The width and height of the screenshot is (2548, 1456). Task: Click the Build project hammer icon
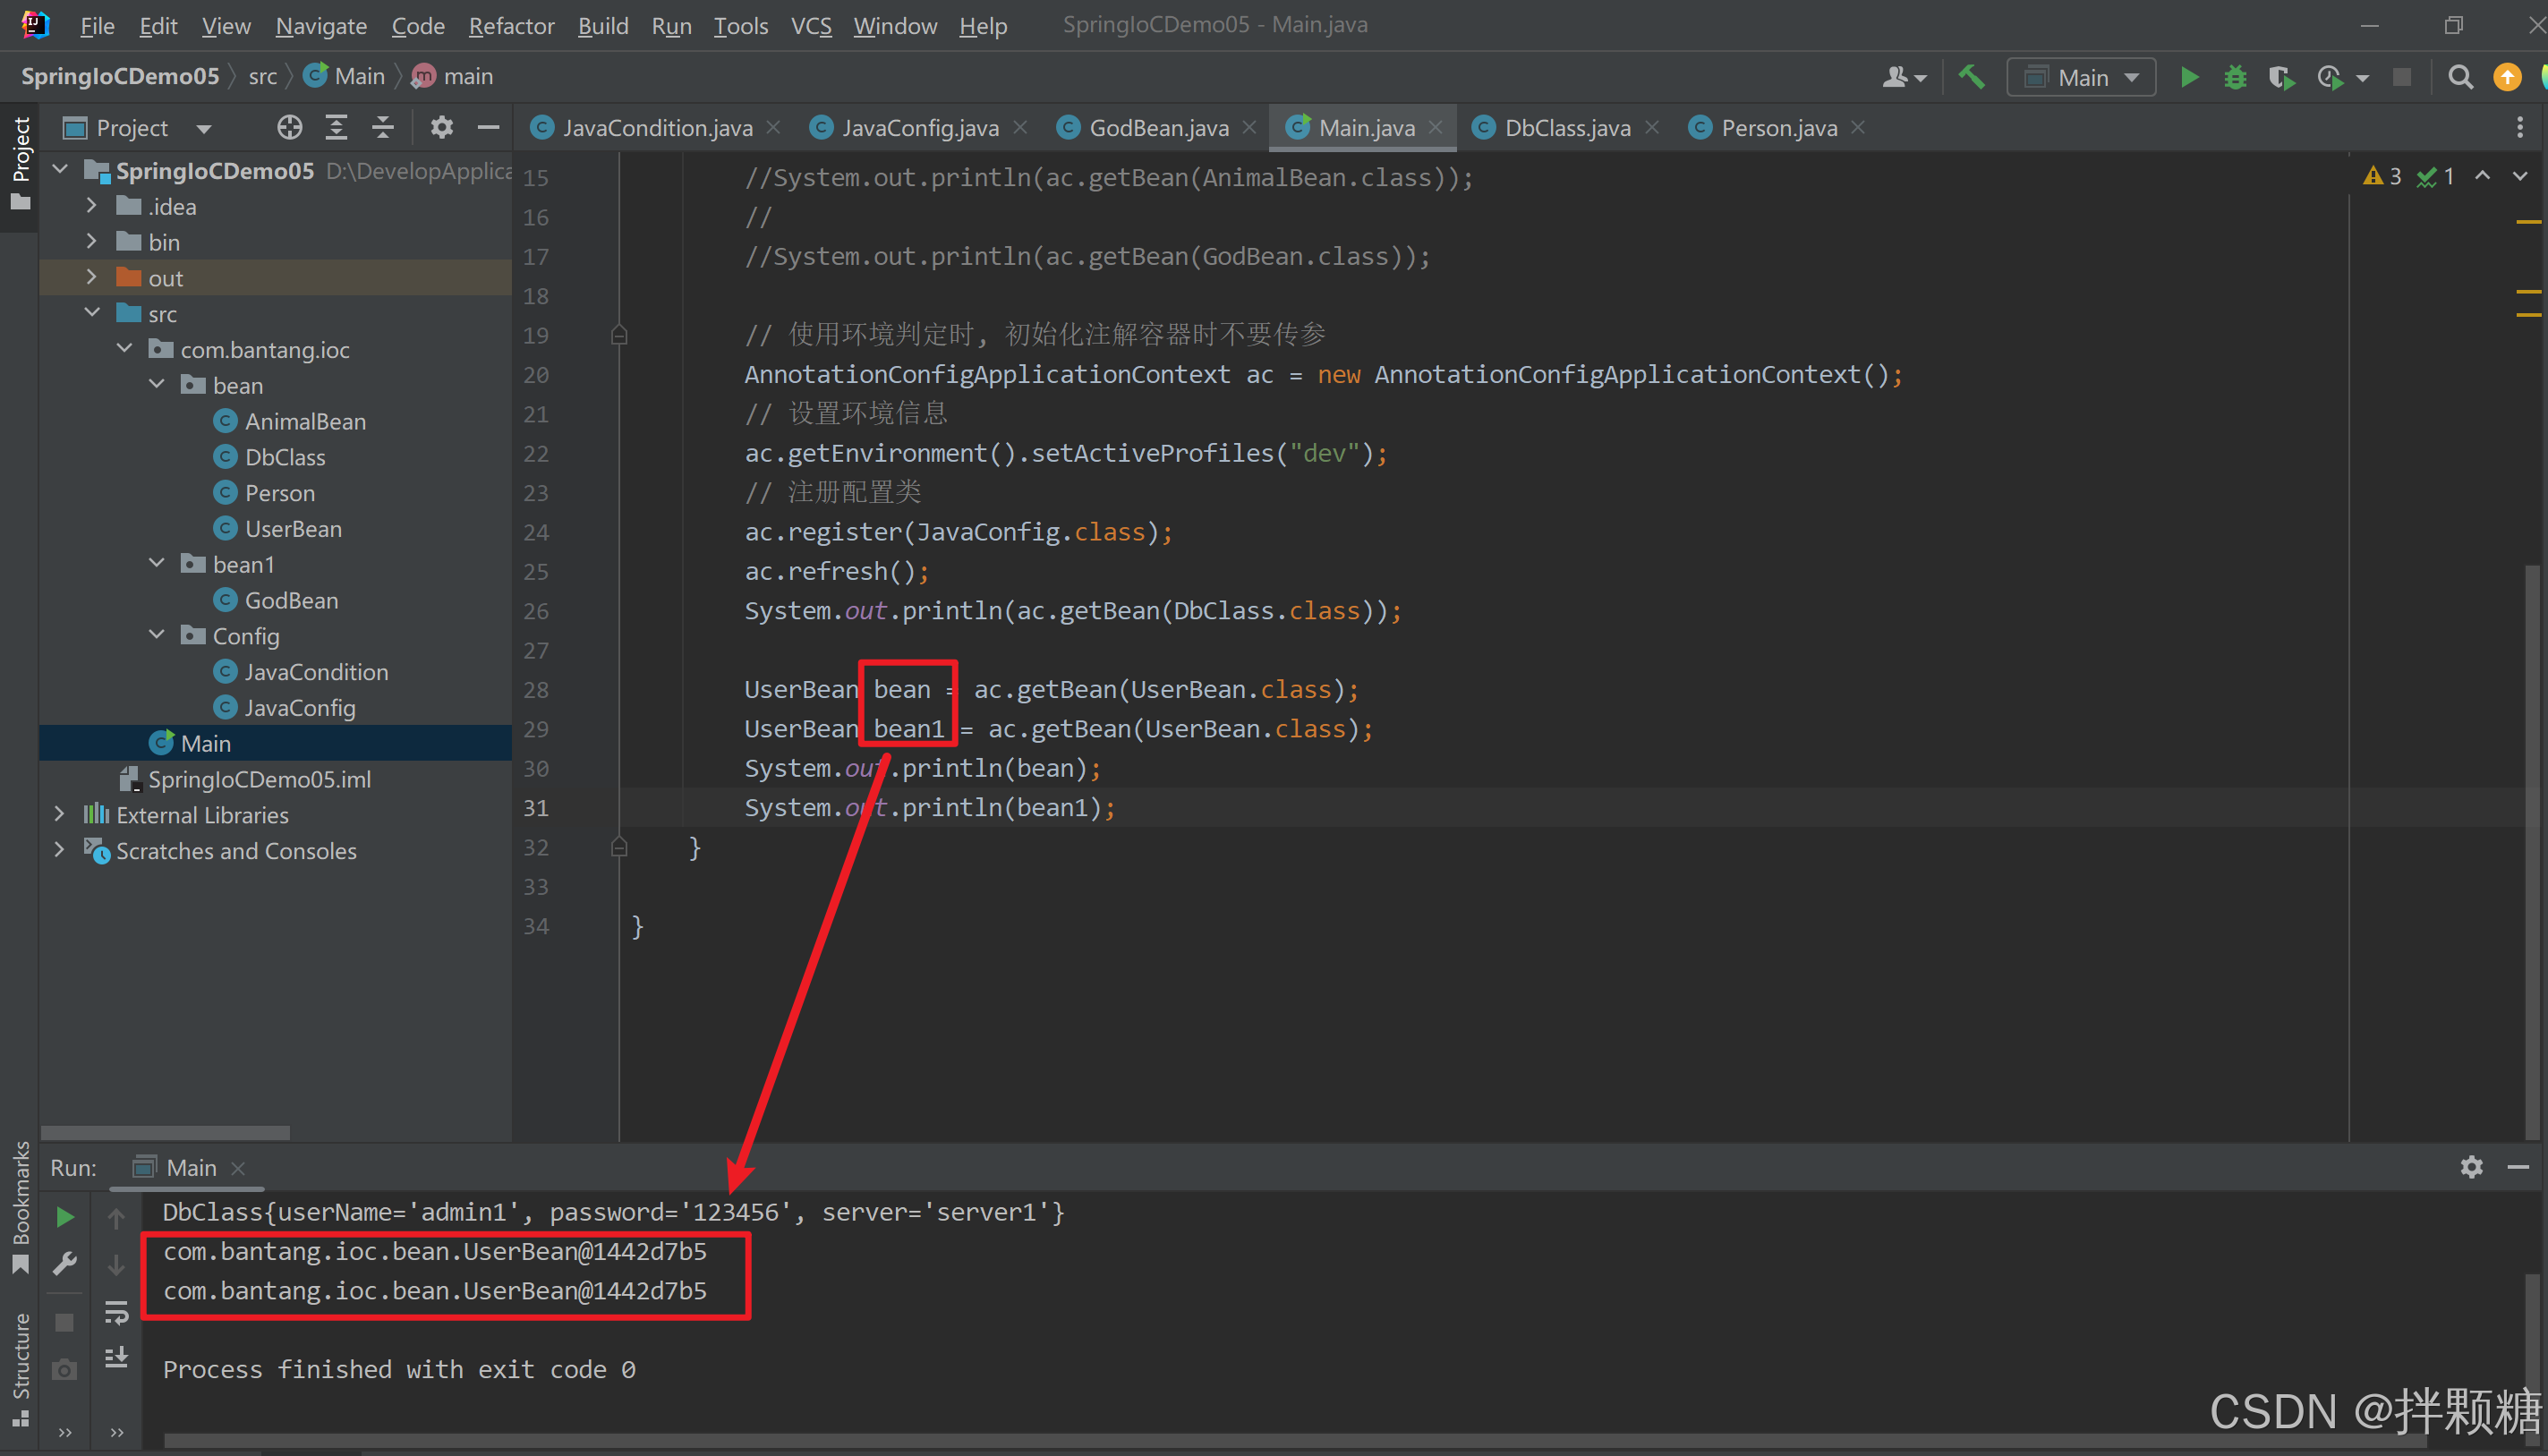tap(1971, 77)
